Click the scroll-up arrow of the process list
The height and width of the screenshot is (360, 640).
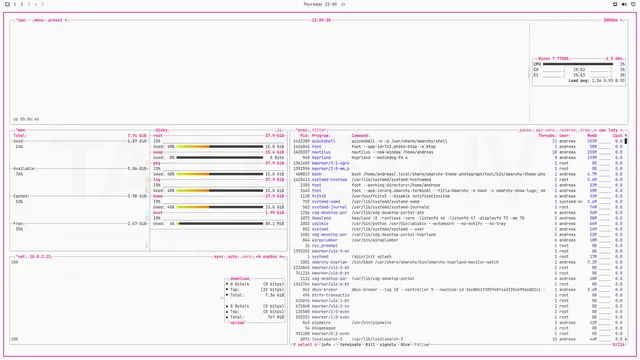[626, 136]
